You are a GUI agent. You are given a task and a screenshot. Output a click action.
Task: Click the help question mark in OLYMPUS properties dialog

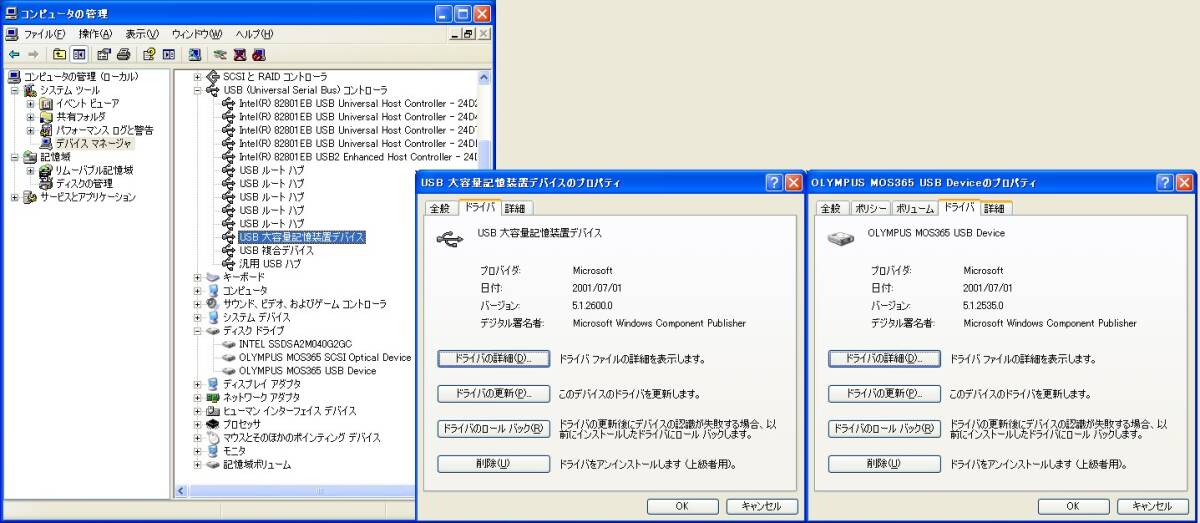(x=1165, y=182)
